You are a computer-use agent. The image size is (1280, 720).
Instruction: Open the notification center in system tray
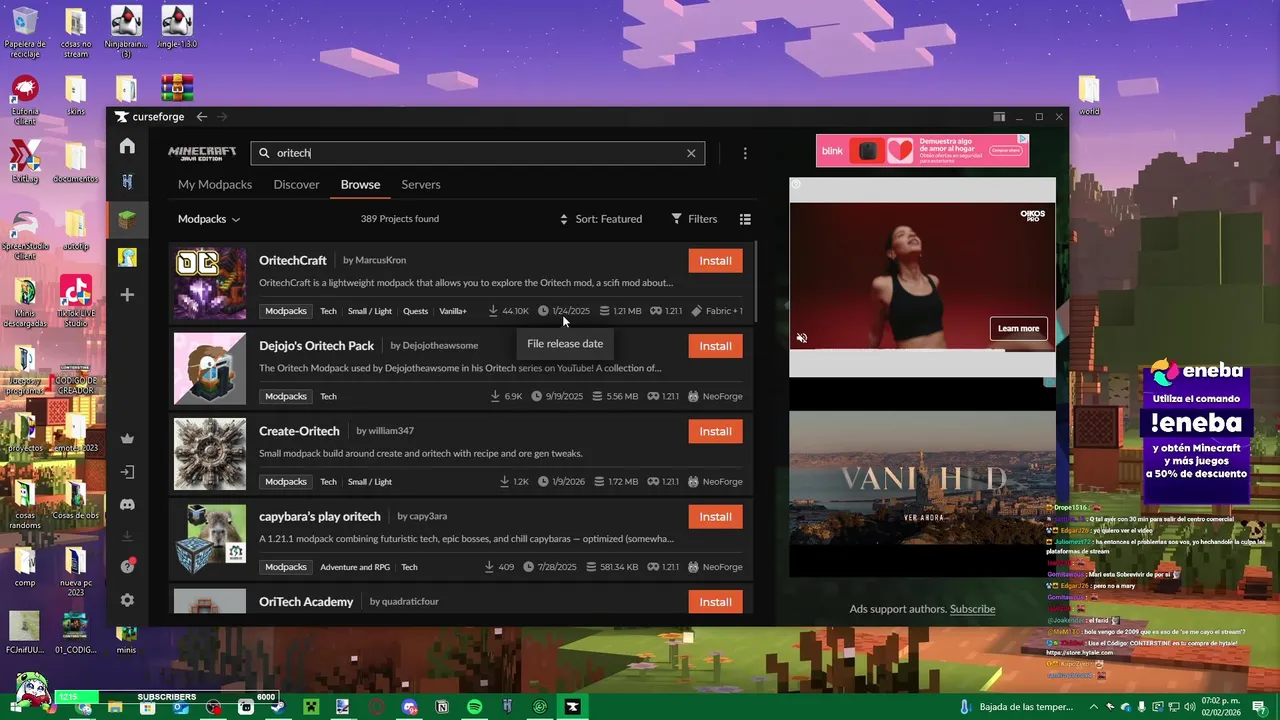pyautogui.click(x=1259, y=707)
